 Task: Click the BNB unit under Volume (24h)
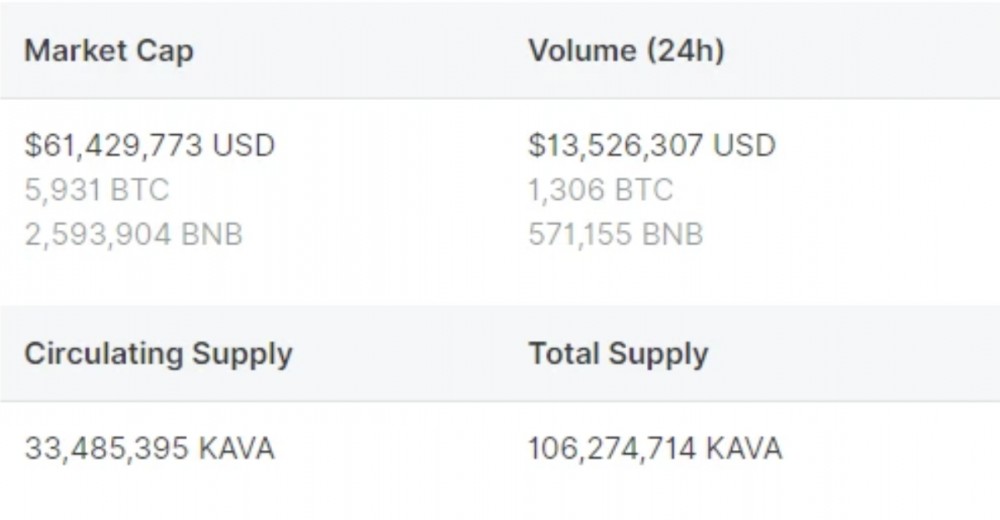coord(672,235)
